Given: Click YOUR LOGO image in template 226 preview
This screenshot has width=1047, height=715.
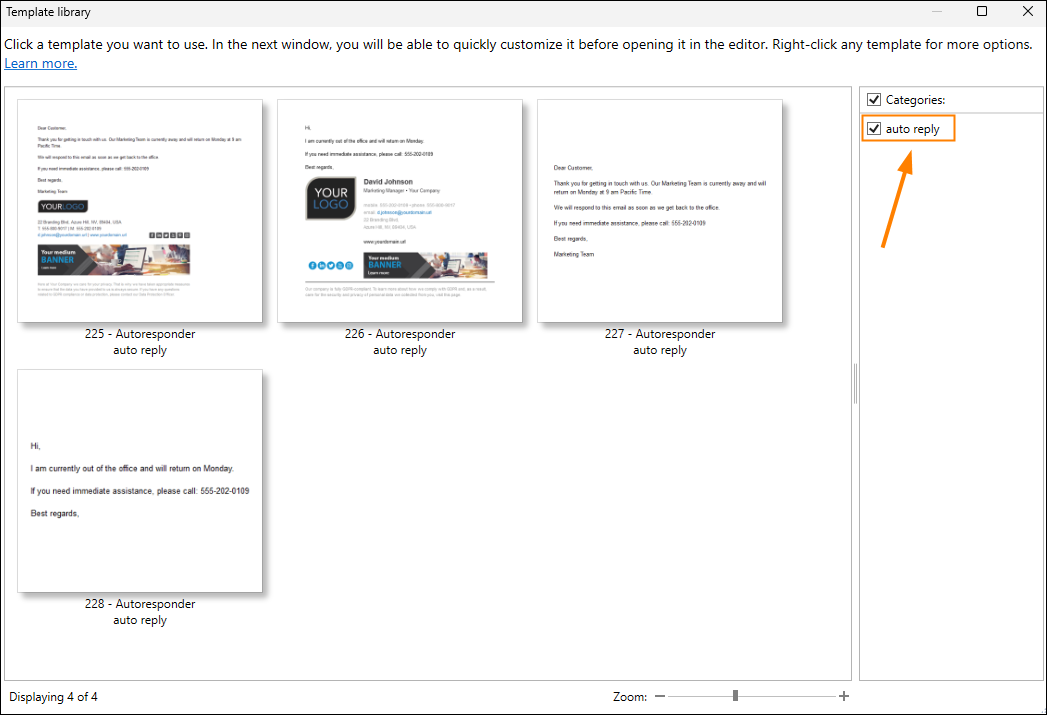Looking at the screenshot, I should tap(331, 198).
